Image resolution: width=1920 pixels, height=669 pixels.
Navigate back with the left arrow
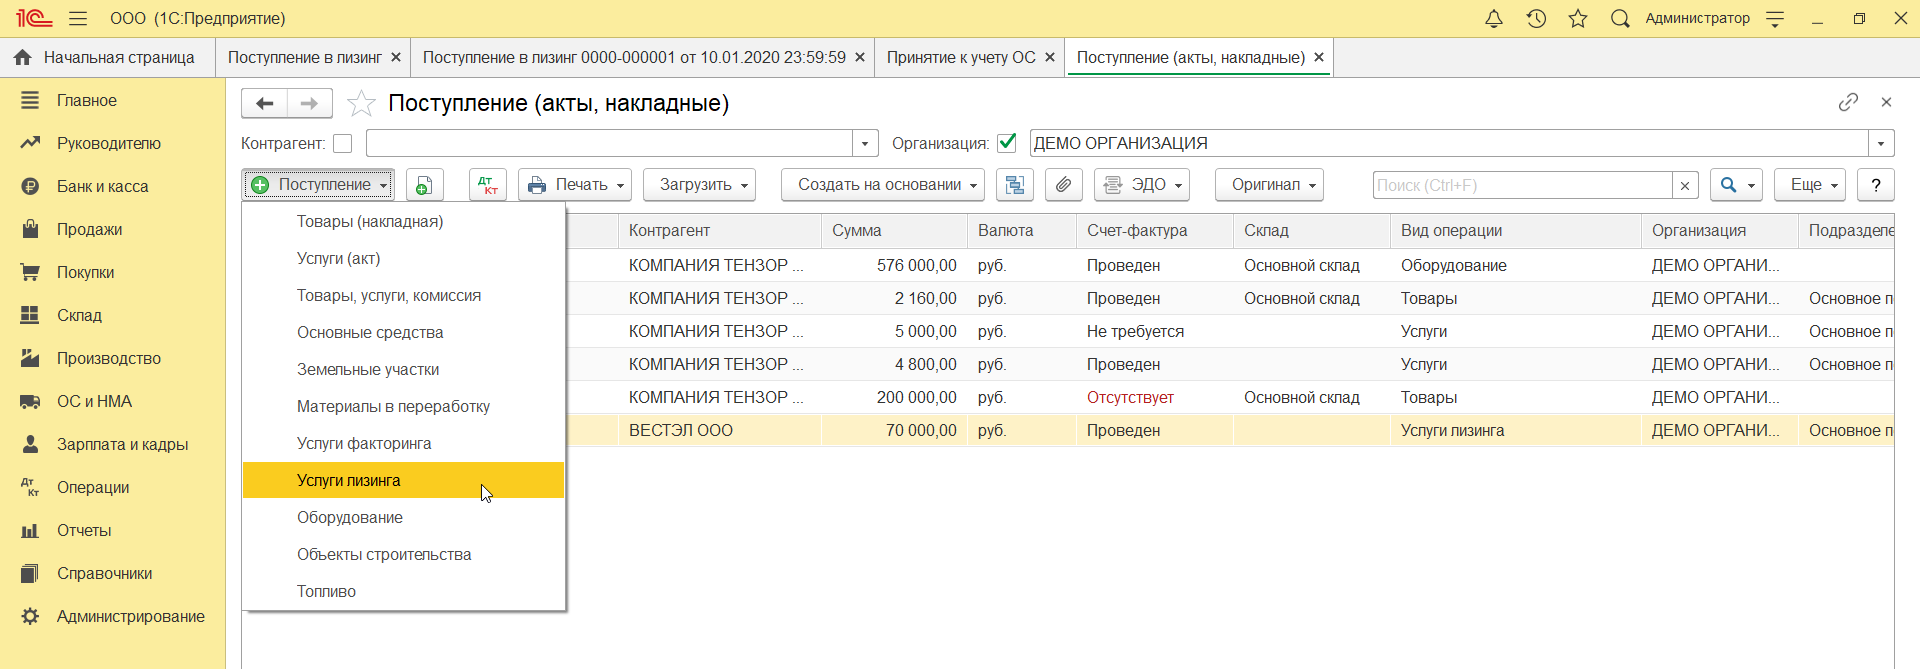coord(265,103)
